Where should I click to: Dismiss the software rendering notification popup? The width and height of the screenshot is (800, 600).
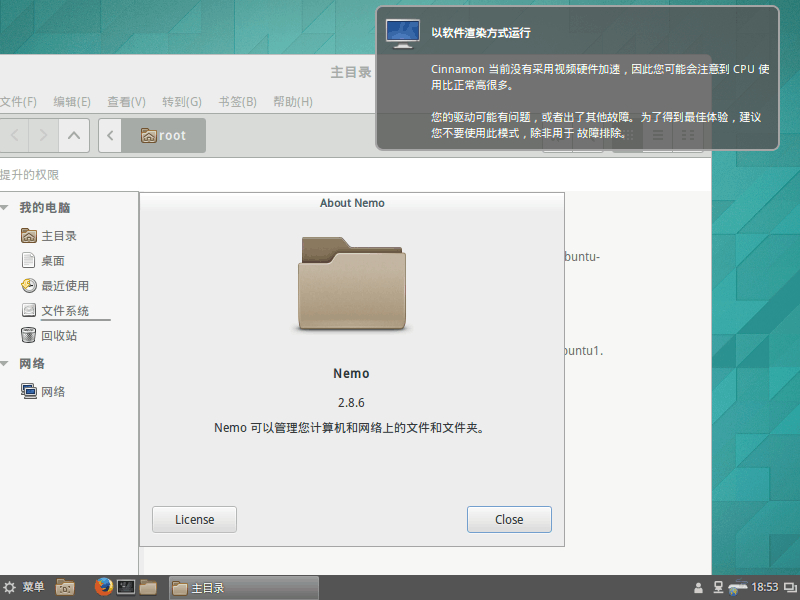[577, 78]
